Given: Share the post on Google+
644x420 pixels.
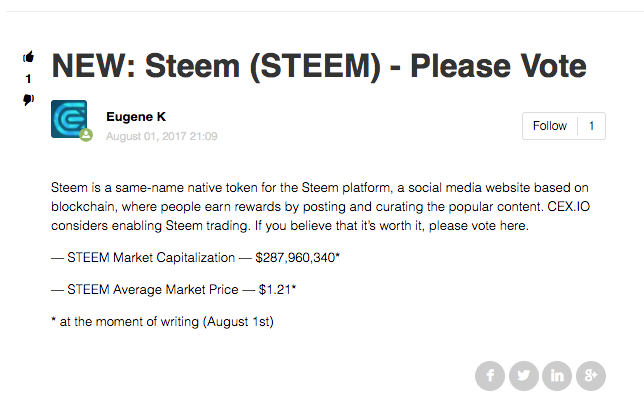Looking at the screenshot, I should pyautogui.click(x=591, y=376).
